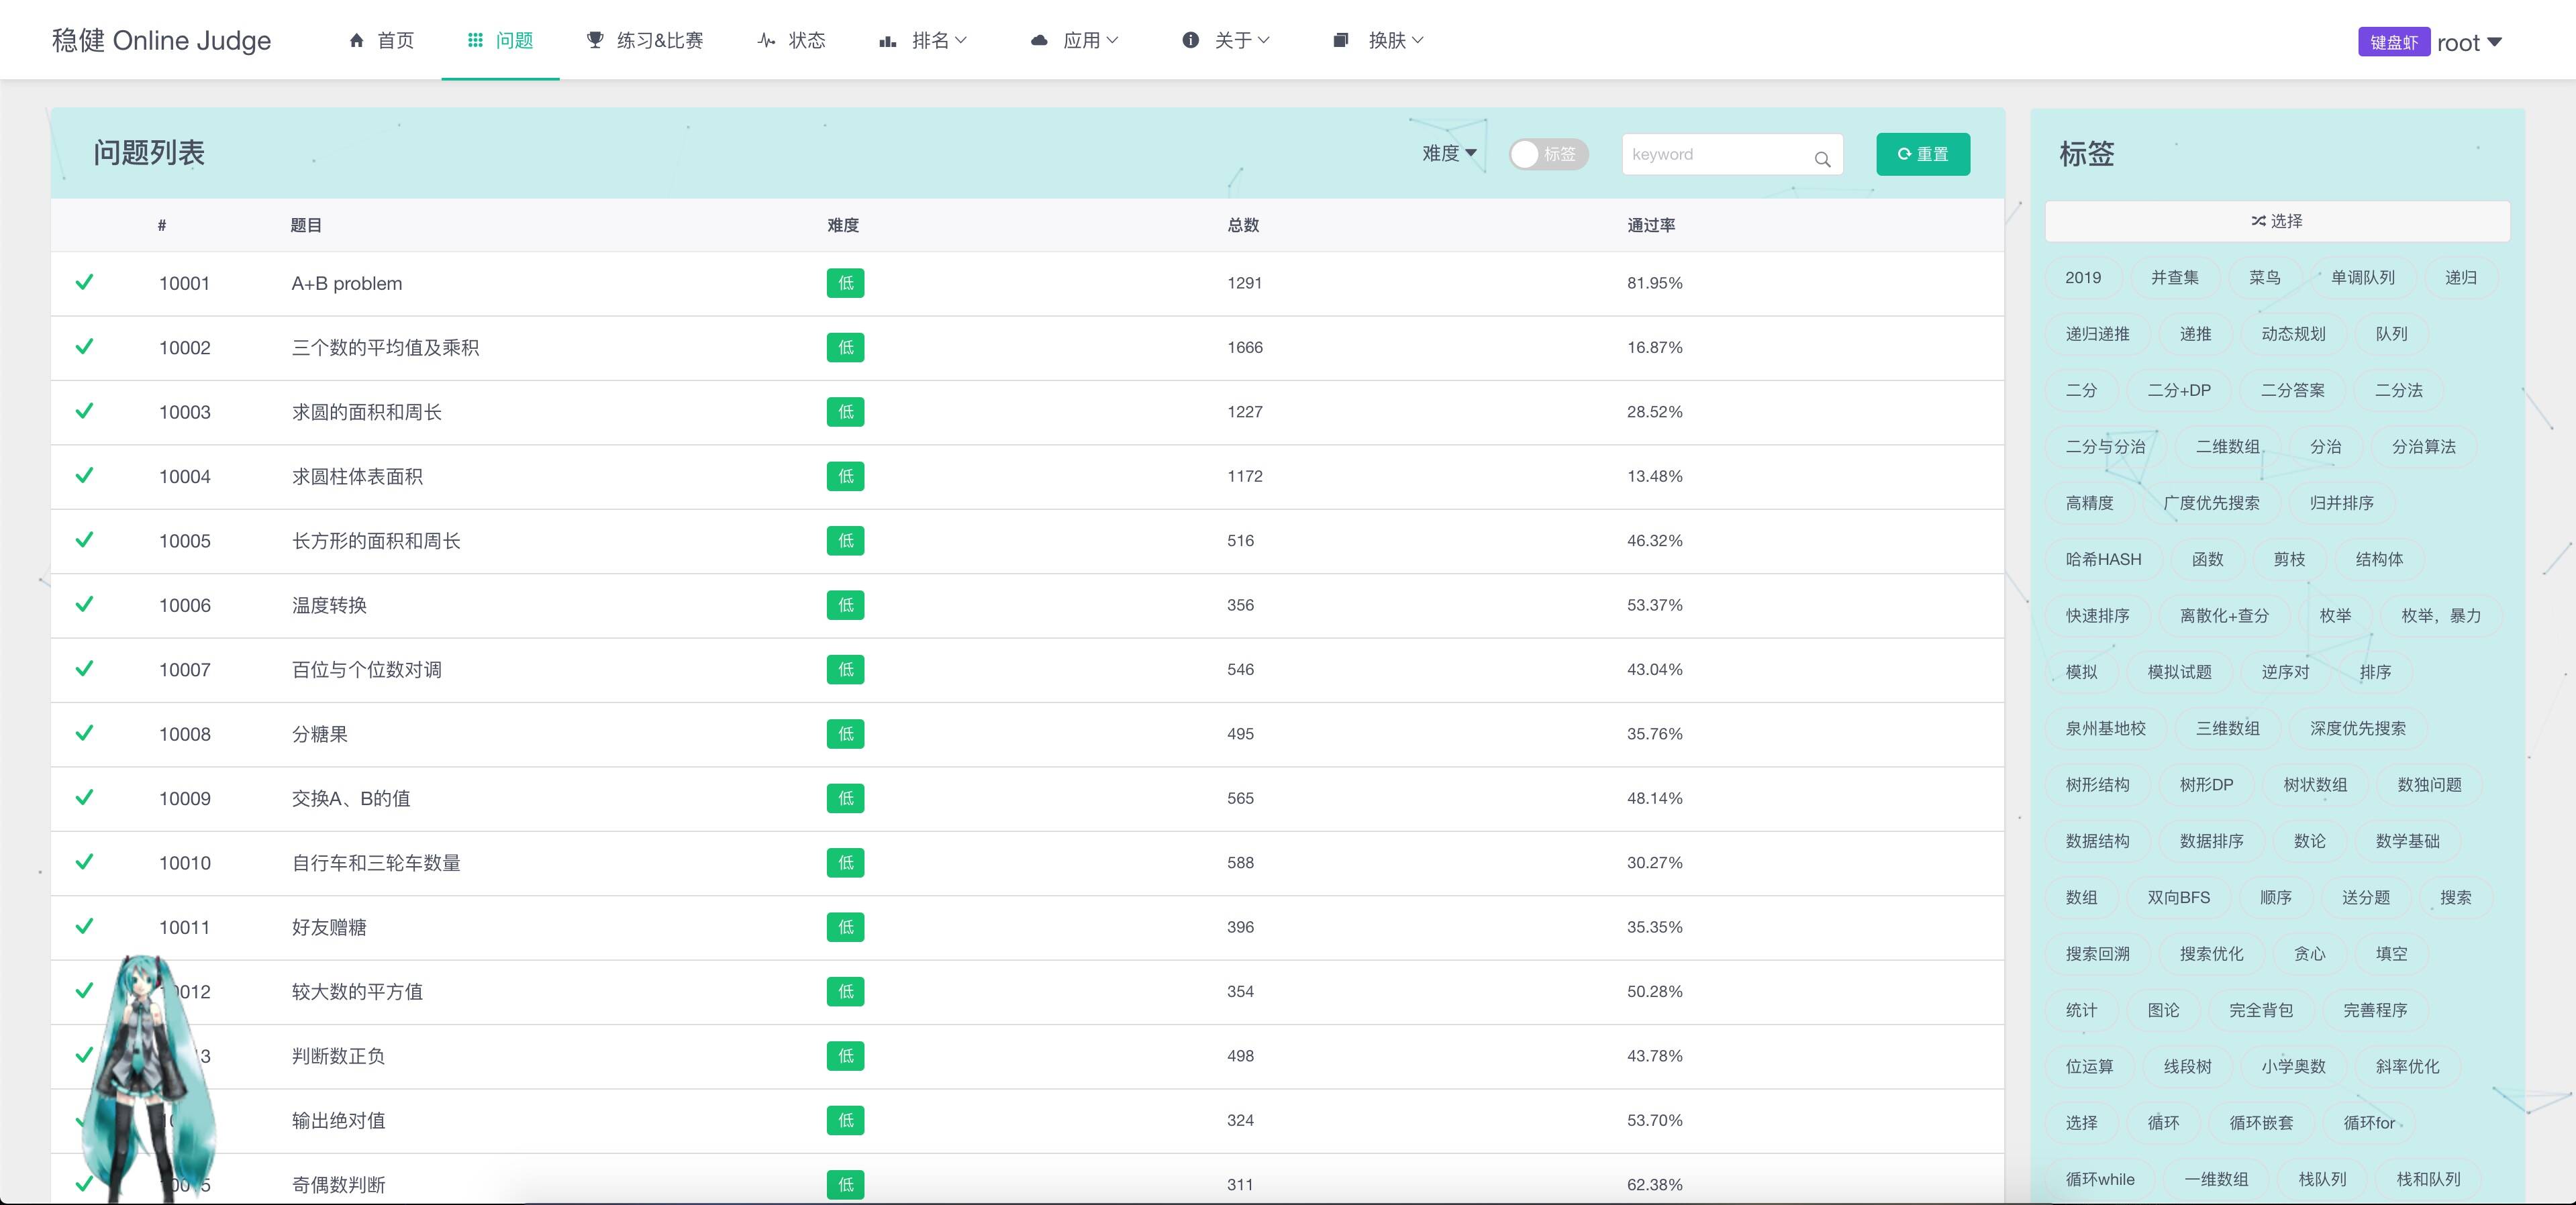The width and height of the screenshot is (2576, 1205).
Task: Select the 线段树 tag
Action: pyautogui.click(x=2187, y=1066)
